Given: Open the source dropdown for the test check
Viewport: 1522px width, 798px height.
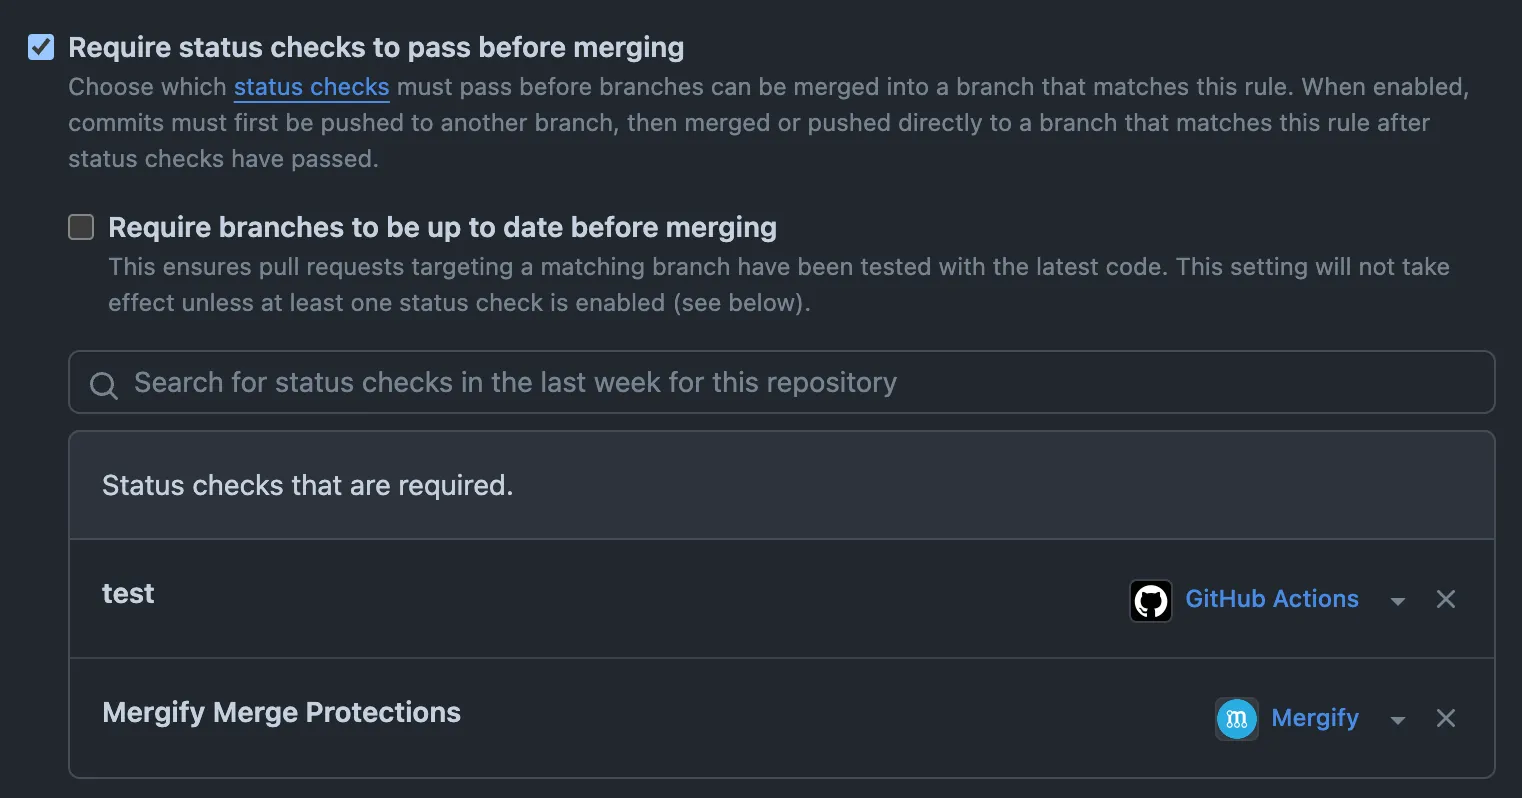Looking at the screenshot, I should click(x=1397, y=599).
